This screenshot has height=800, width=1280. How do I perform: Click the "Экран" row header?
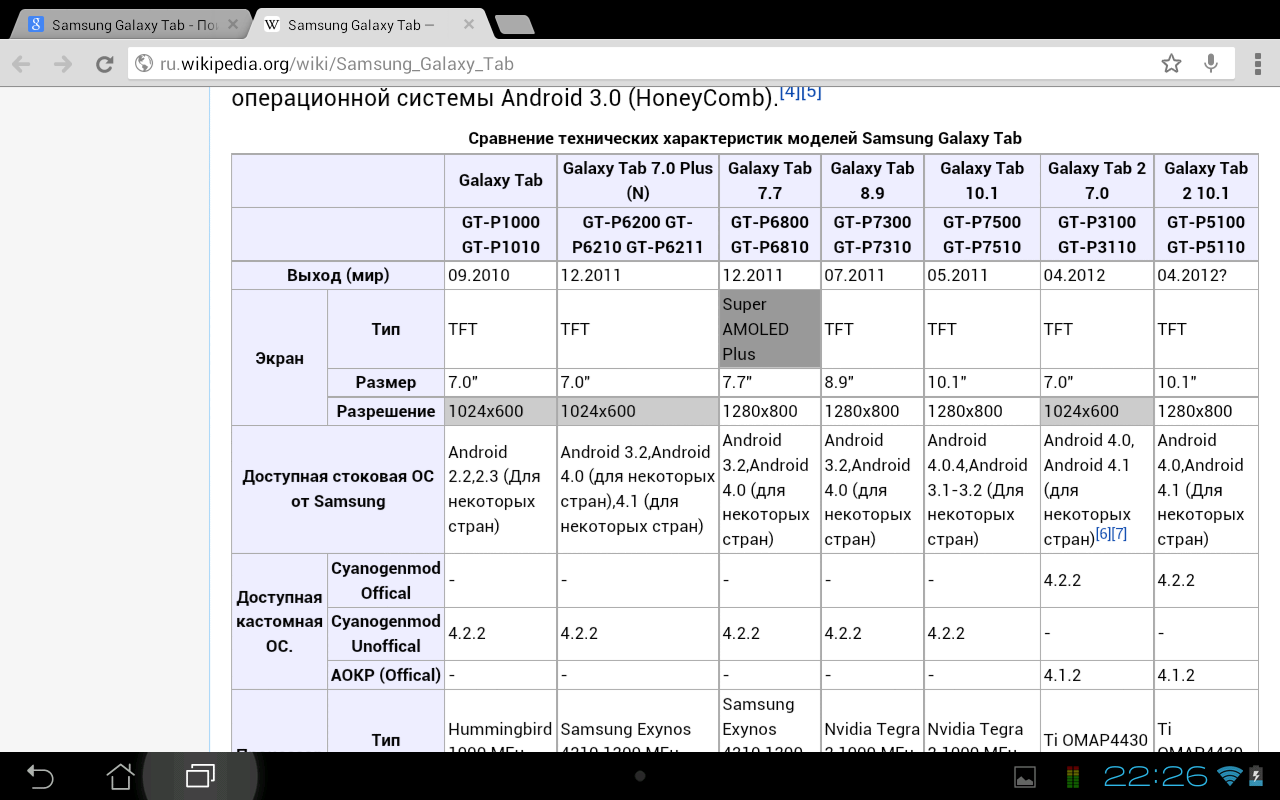pos(279,358)
